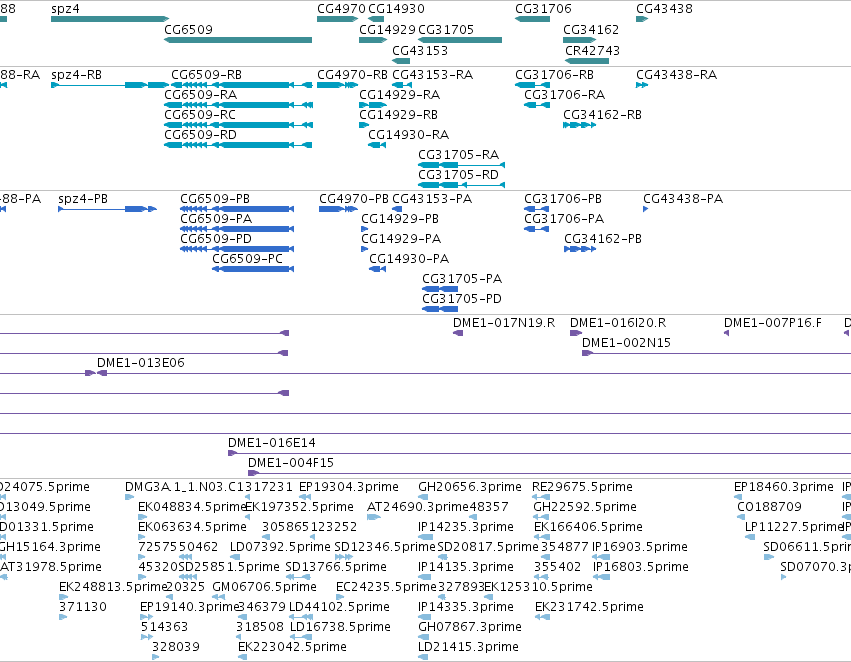Click the CR42743 gene label

coord(593,50)
